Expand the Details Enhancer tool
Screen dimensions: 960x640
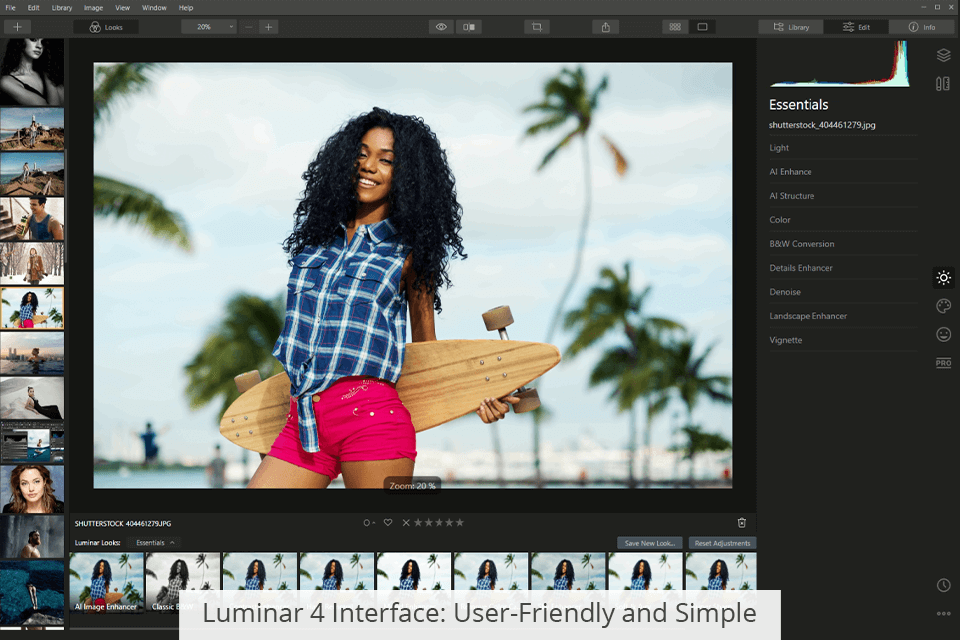(843, 268)
